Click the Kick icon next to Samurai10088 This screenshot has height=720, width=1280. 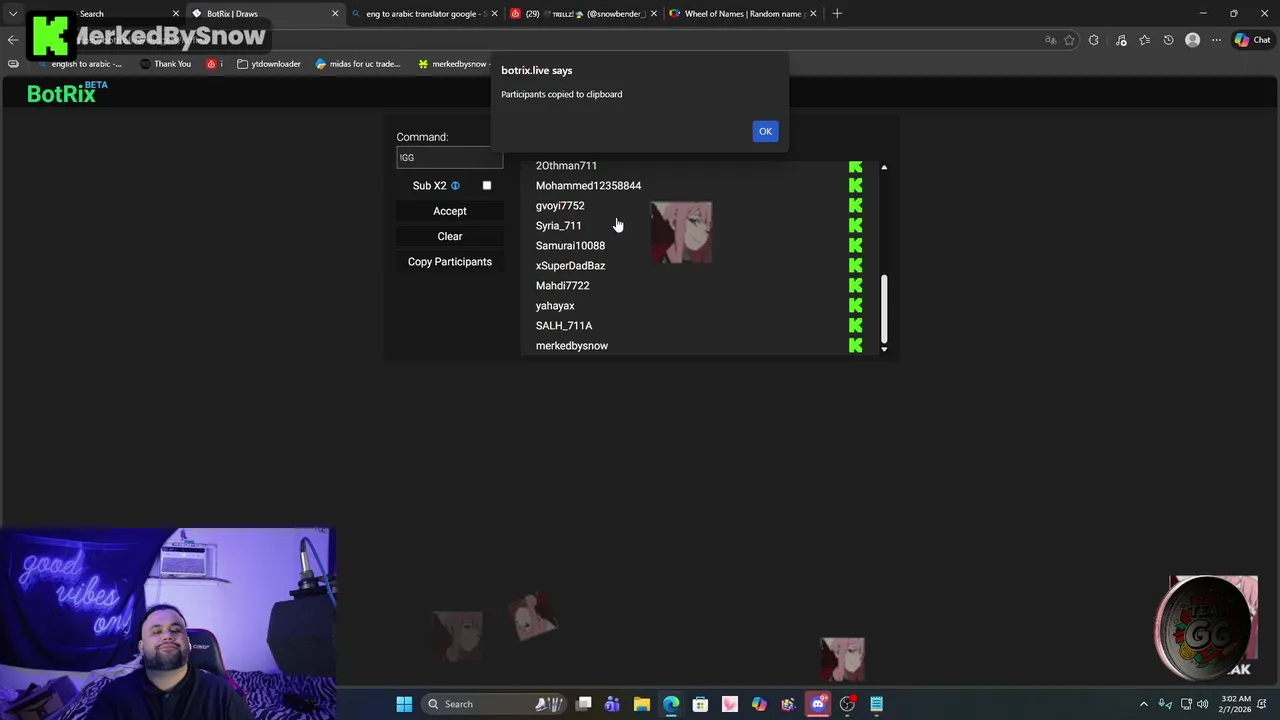(856, 245)
